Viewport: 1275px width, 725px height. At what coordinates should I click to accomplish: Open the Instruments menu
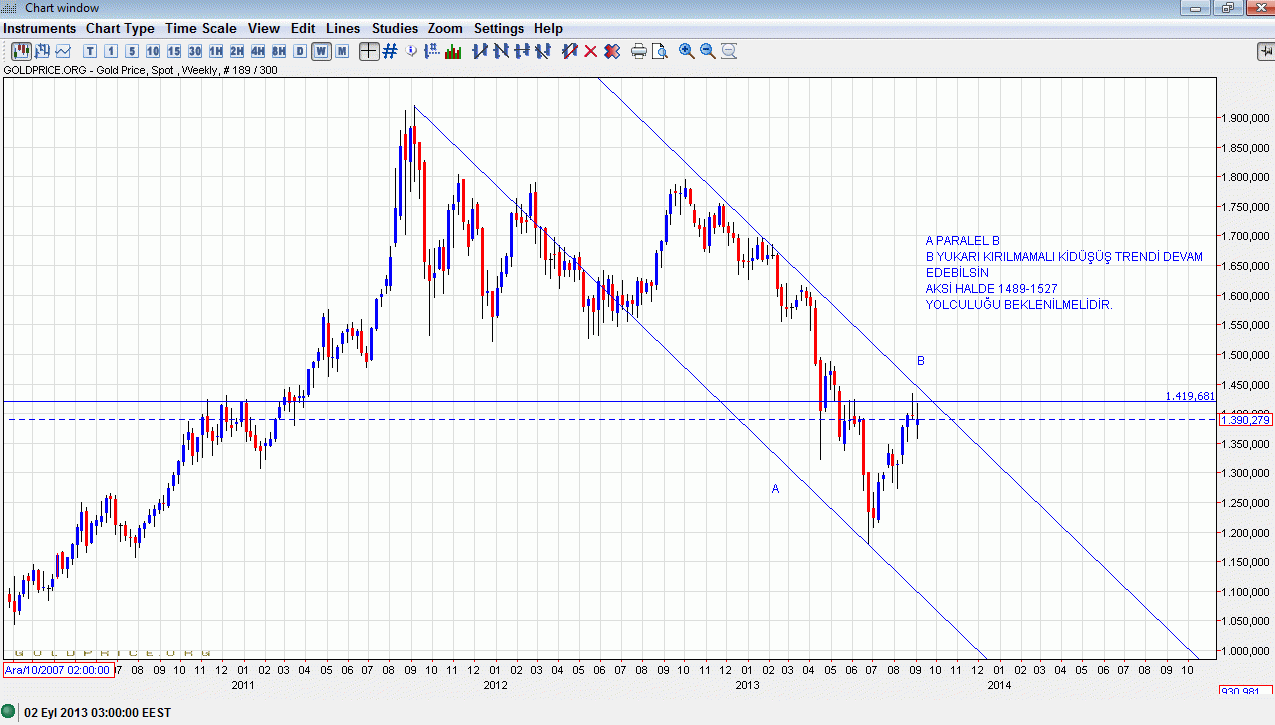(x=40, y=28)
